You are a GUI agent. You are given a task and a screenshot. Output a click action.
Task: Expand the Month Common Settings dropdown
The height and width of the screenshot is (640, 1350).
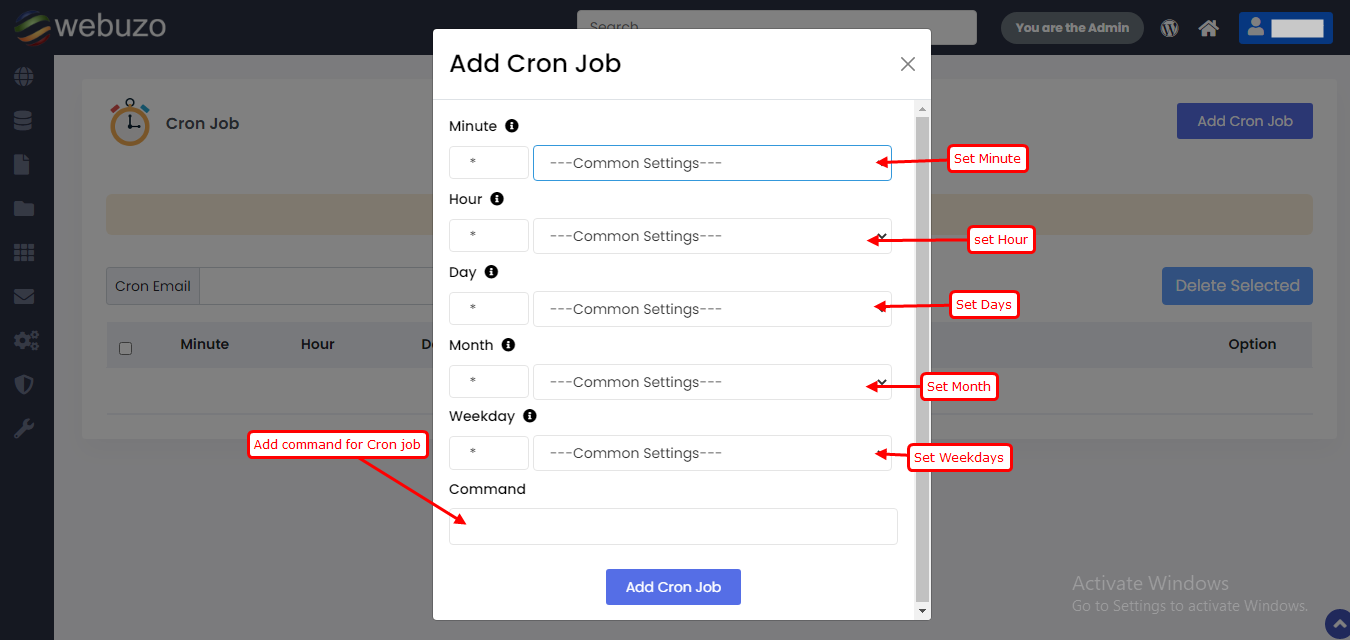coord(711,382)
